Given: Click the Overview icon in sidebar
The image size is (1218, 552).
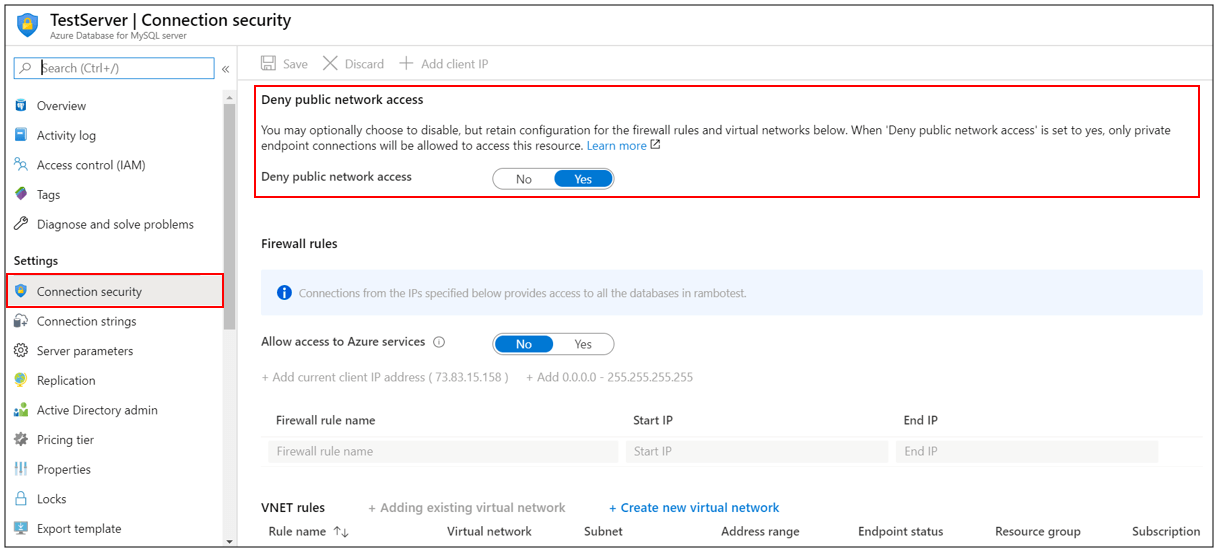Looking at the screenshot, I should 21,105.
